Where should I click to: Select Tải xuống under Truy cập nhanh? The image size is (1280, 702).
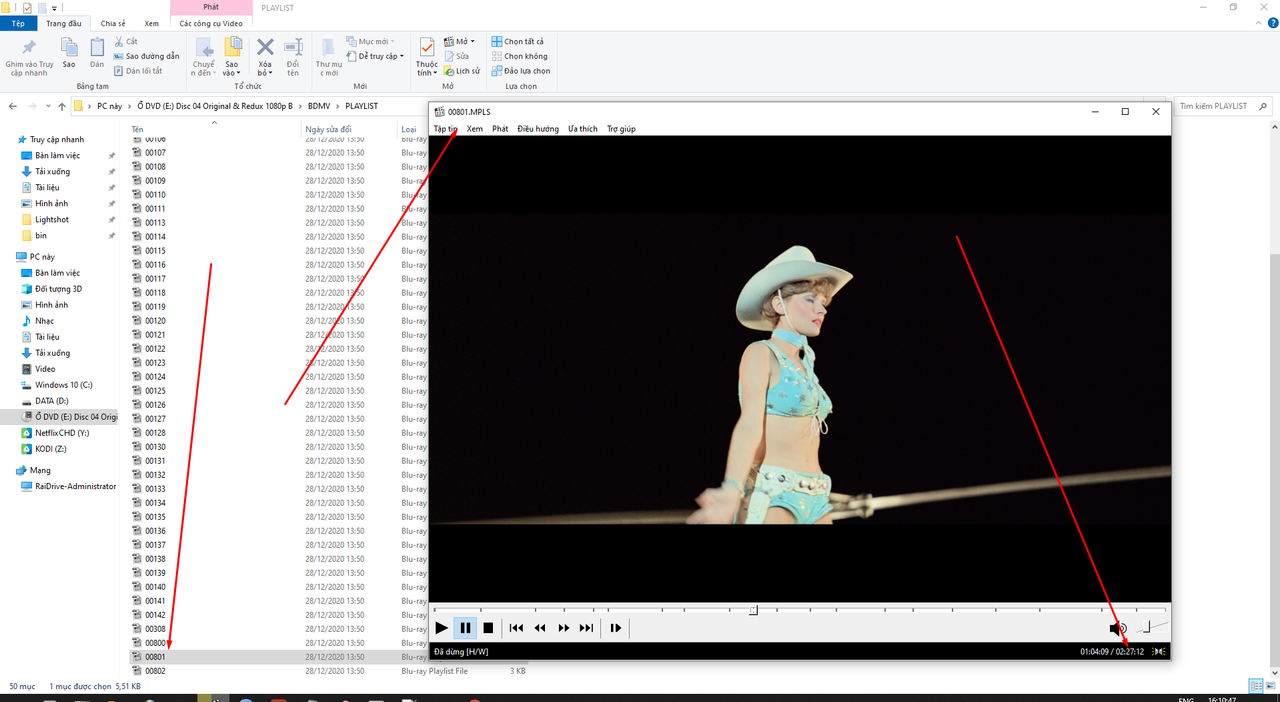pyautogui.click(x=52, y=172)
